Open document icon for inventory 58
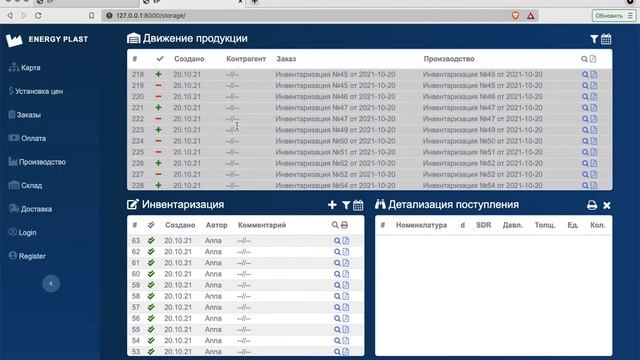 pos(346,296)
